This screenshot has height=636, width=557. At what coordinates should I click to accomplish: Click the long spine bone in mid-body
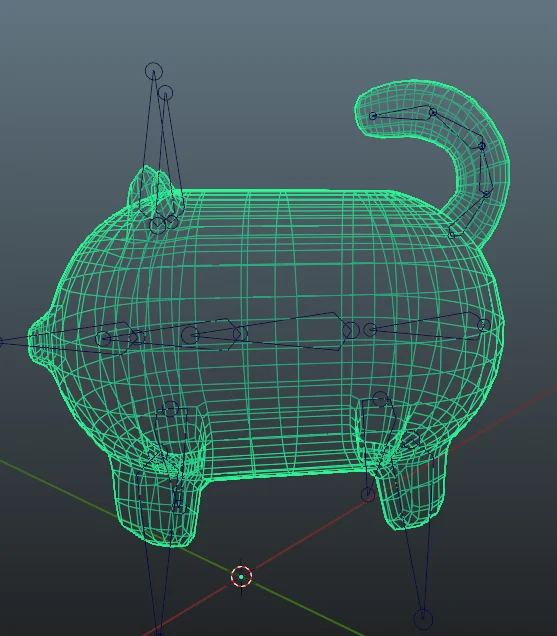[292, 331]
